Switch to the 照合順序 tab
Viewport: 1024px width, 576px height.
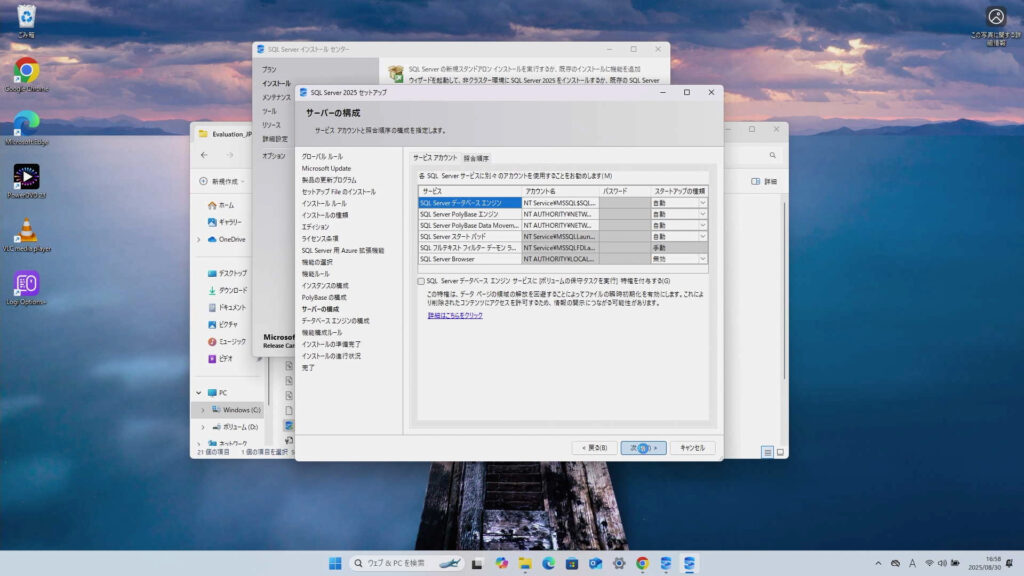pyautogui.click(x=476, y=158)
